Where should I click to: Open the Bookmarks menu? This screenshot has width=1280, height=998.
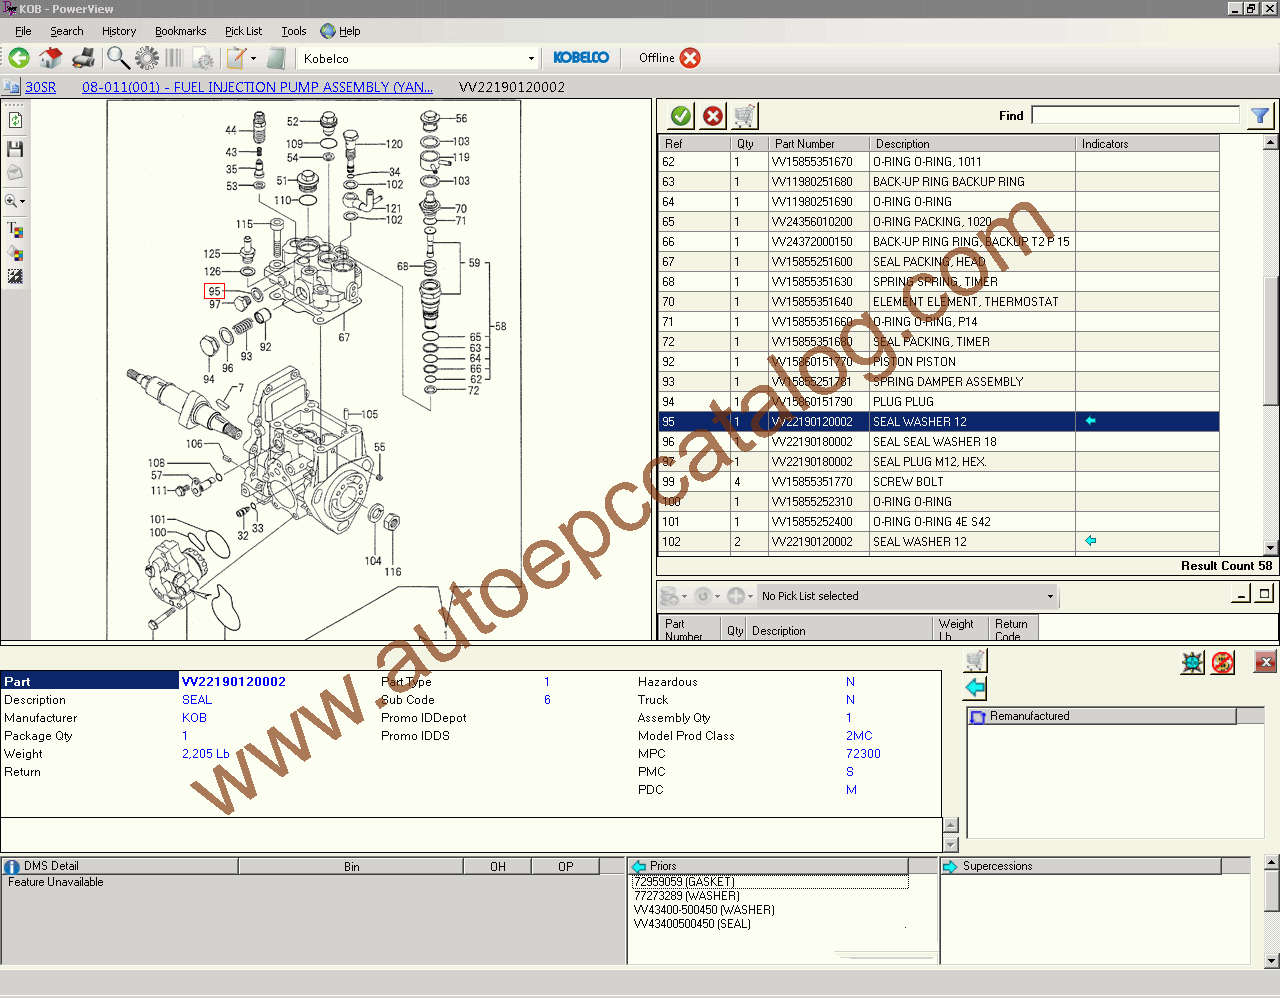[180, 31]
